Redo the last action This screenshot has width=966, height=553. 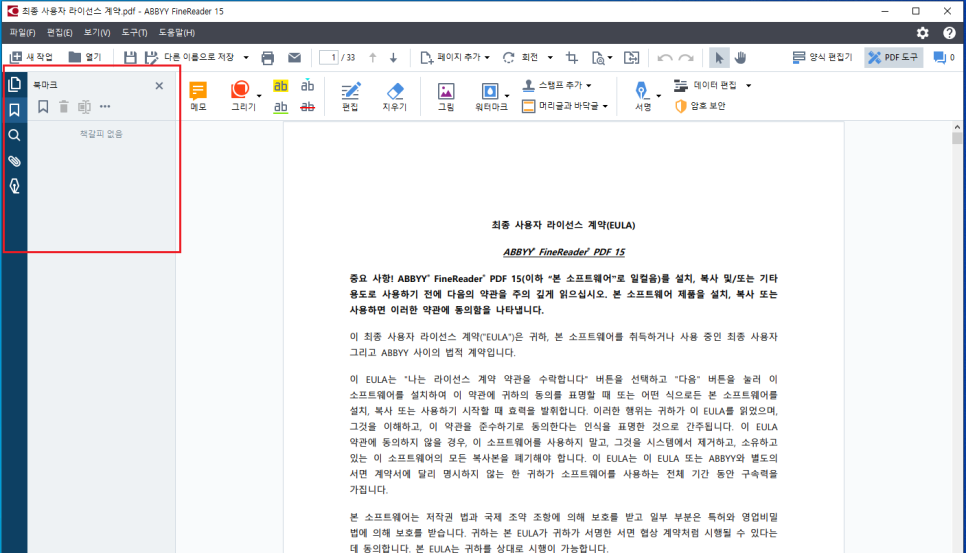click(x=686, y=58)
